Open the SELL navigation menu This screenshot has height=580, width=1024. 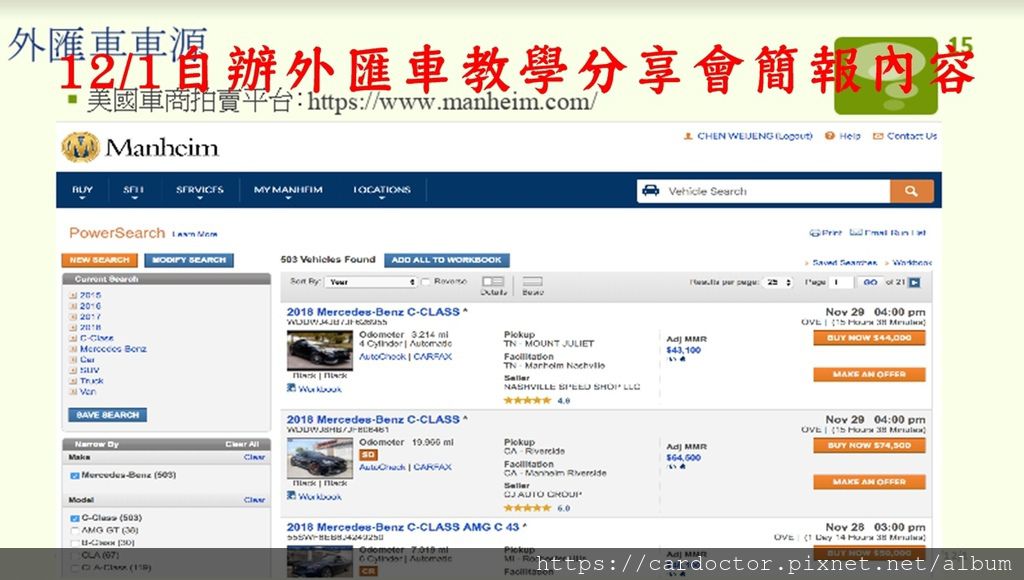tap(133, 190)
